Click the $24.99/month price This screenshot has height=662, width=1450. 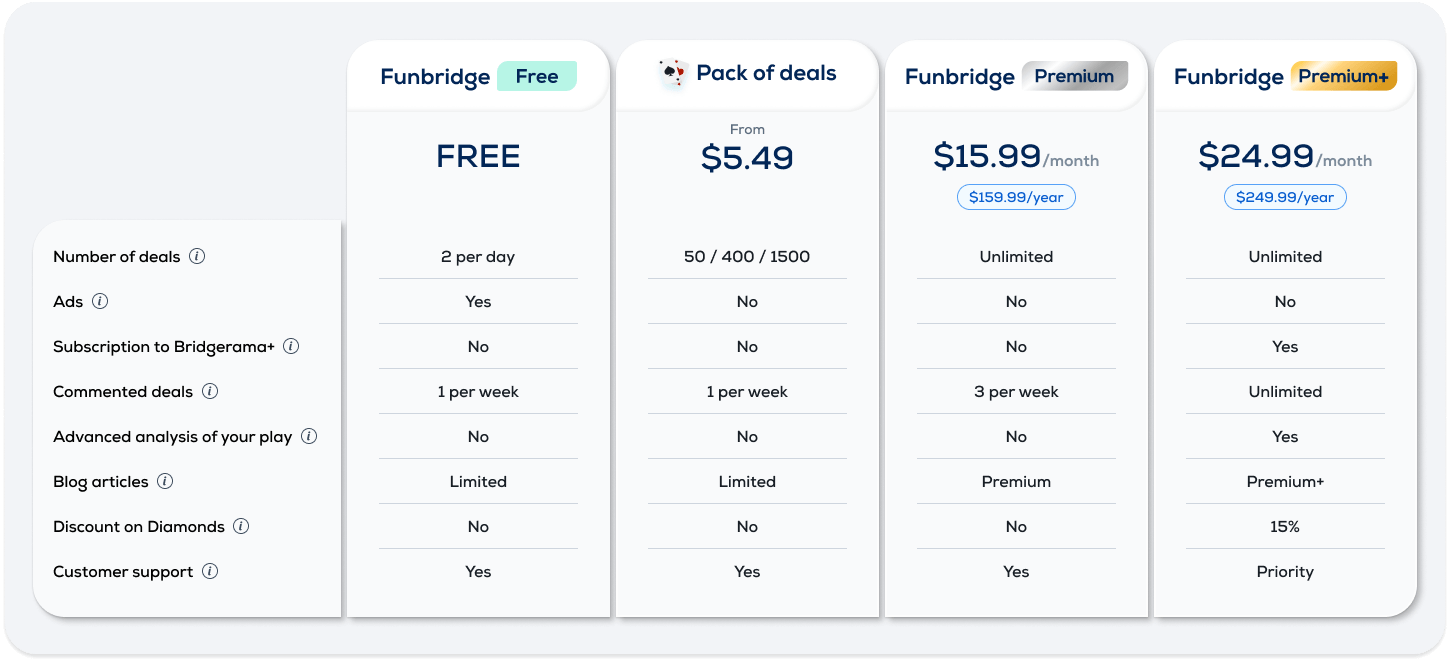[x=1285, y=156]
